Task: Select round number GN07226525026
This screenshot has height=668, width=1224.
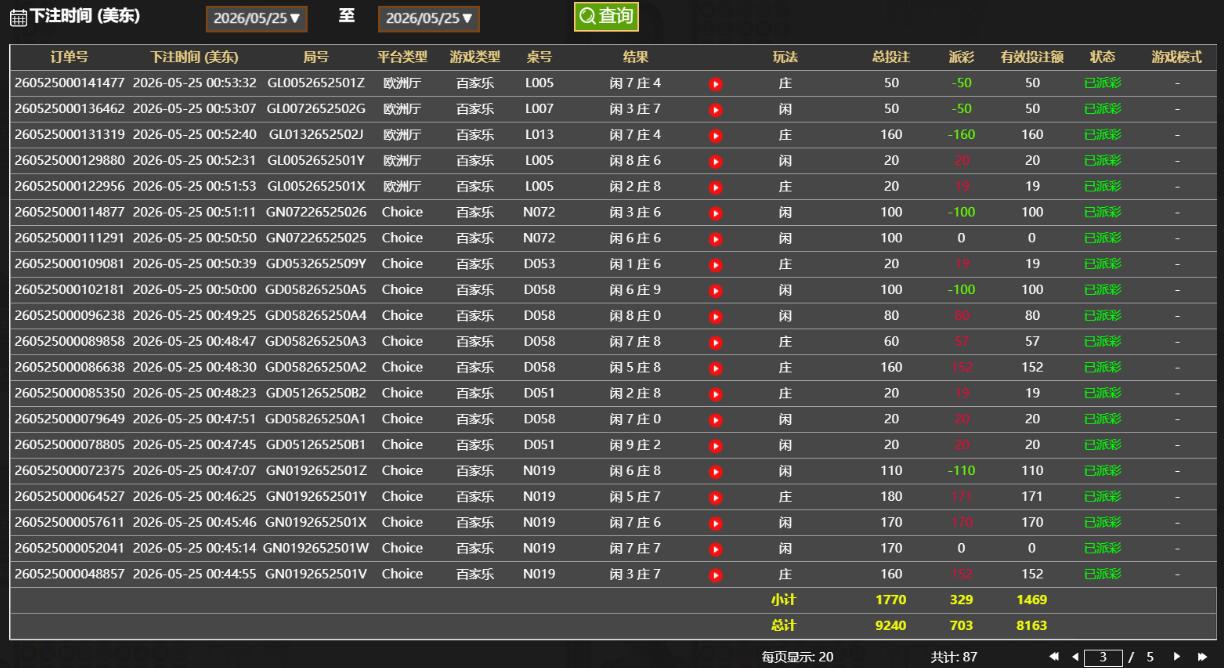Action: pos(316,212)
